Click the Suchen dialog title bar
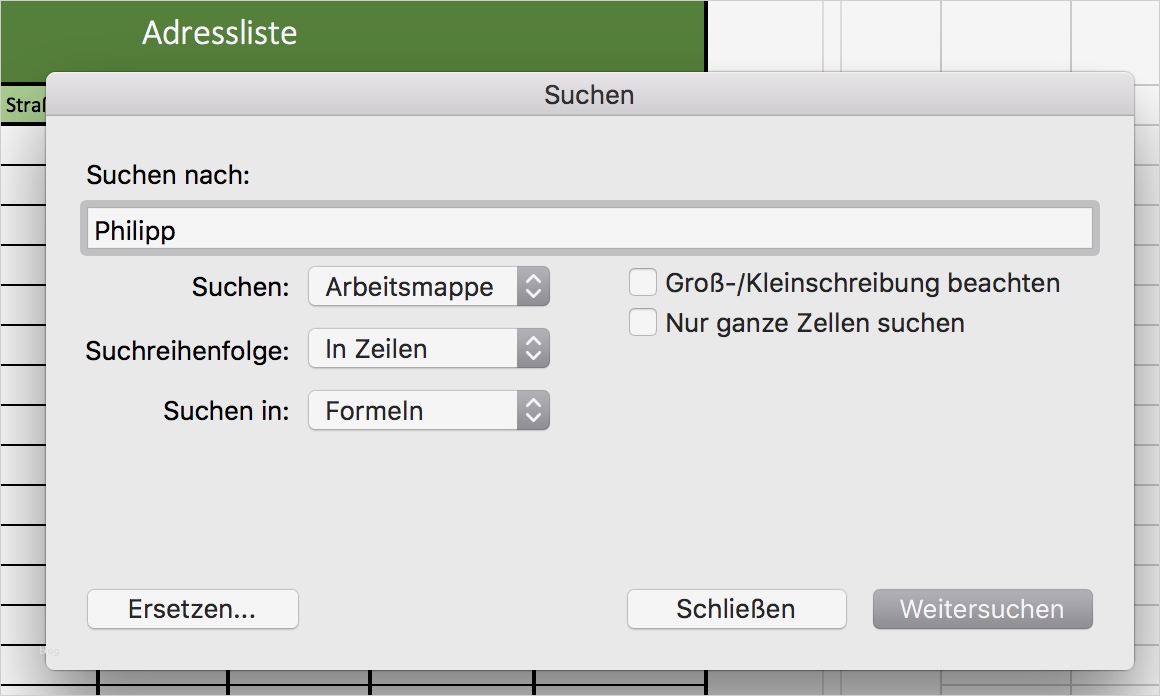This screenshot has height=696, width=1160. (x=589, y=95)
